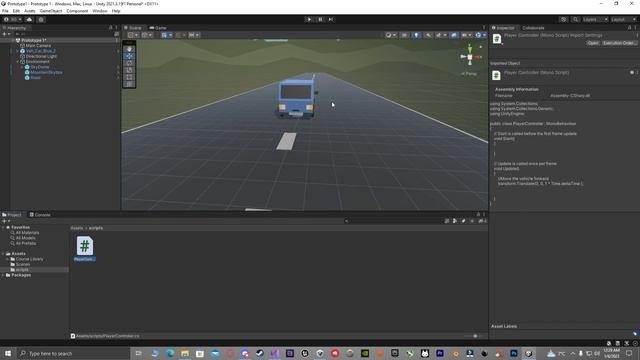Select the Transform tool in Scene
This screenshot has width=640, height=360.
[129, 84]
